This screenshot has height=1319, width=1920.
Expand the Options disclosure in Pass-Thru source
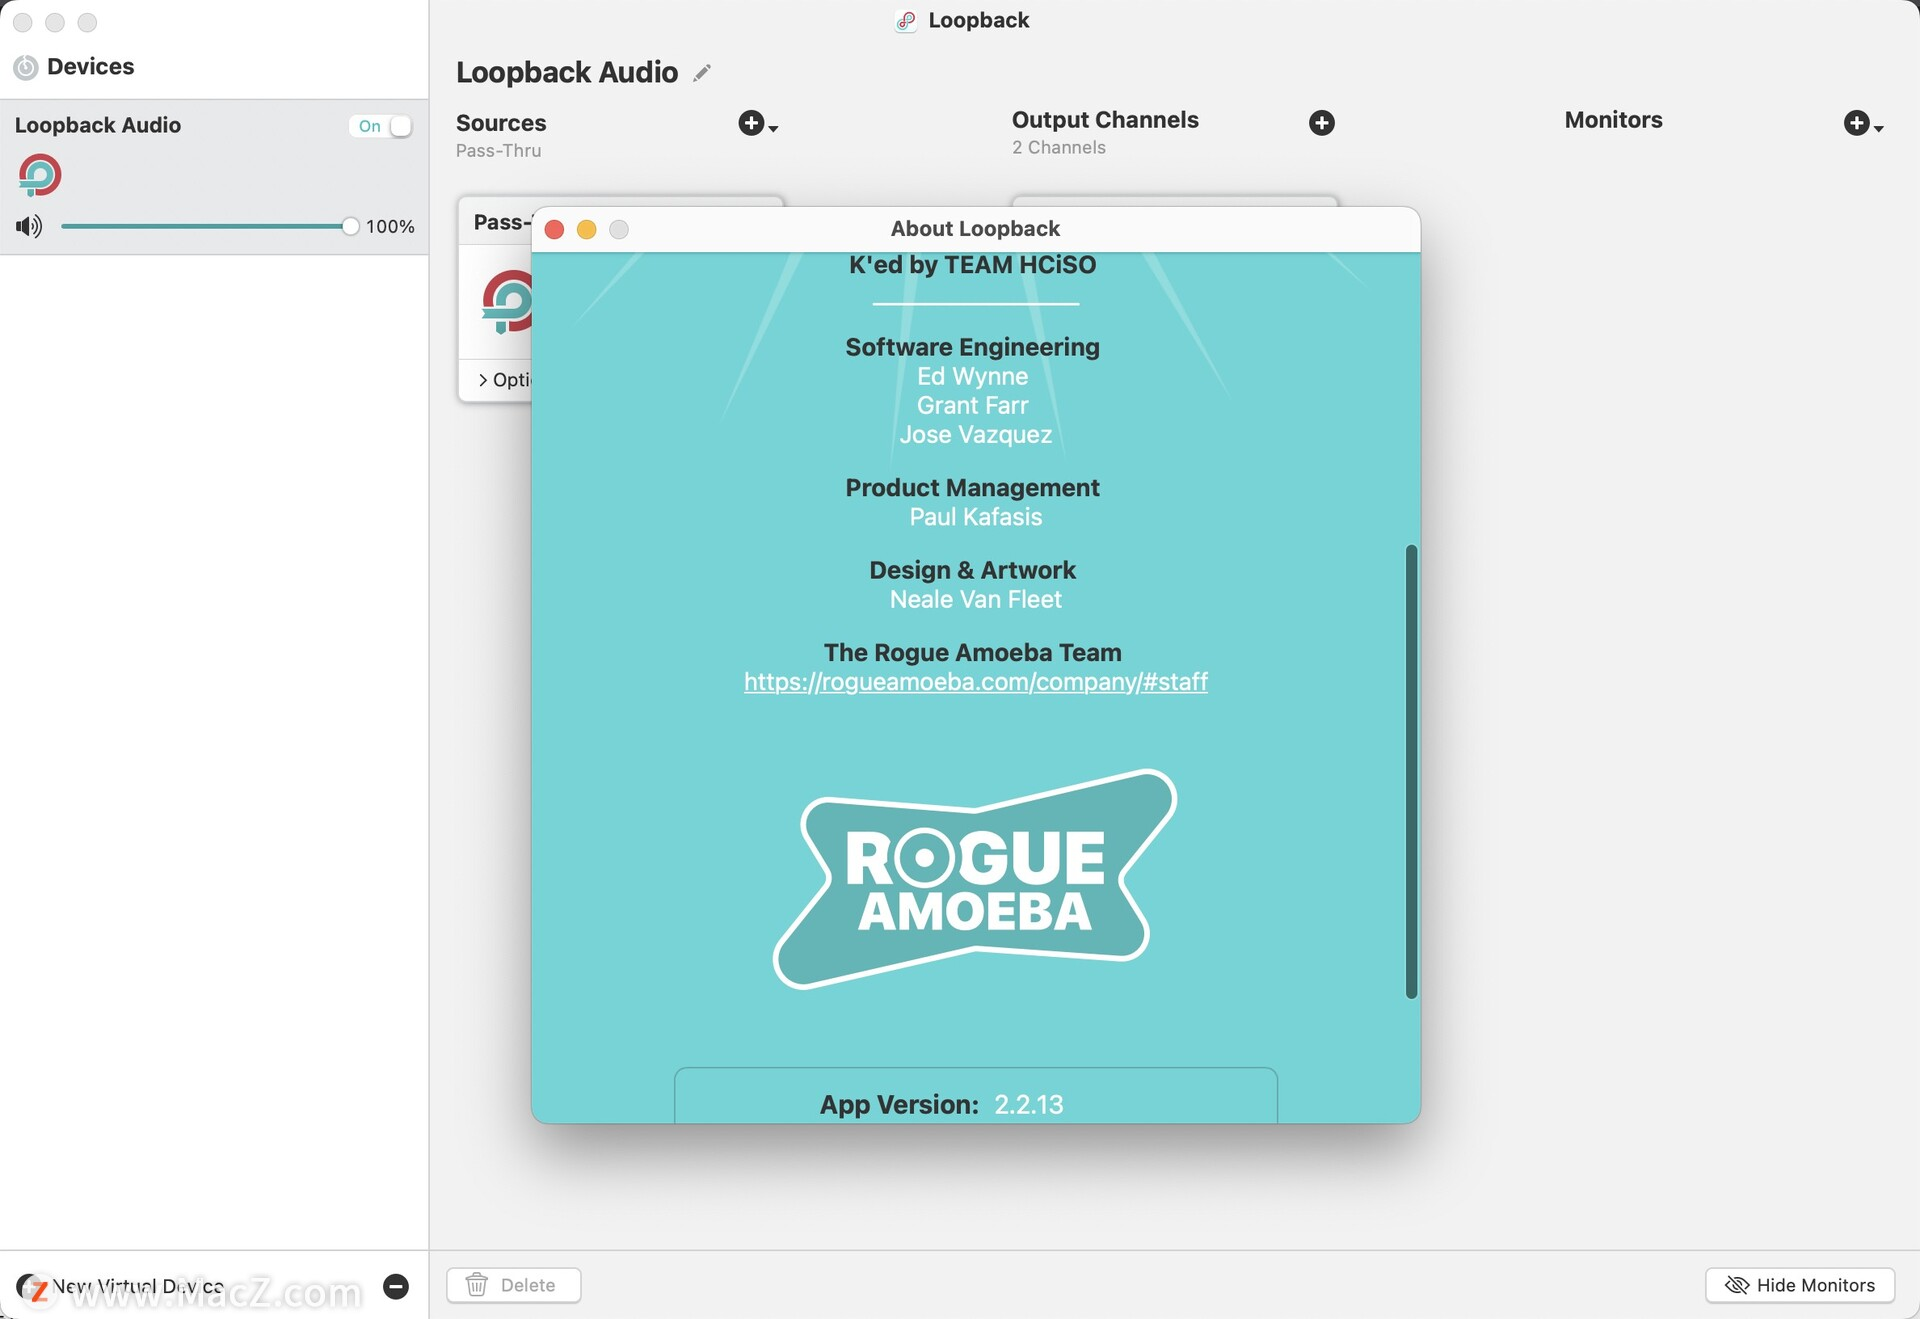[x=504, y=380]
